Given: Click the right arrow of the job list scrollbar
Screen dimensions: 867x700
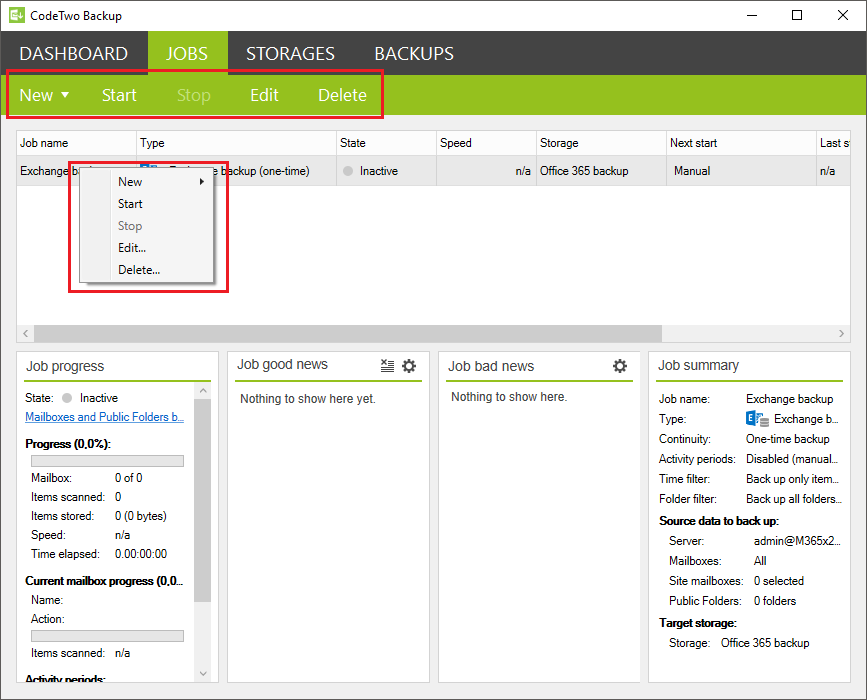Looking at the screenshot, I should (842, 333).
